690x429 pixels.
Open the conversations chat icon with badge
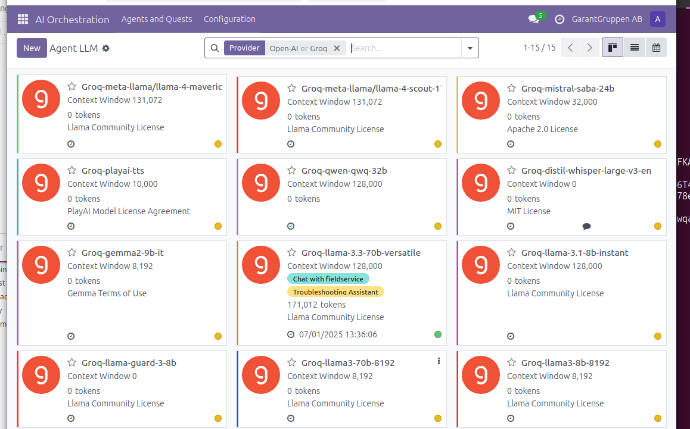pos(535,18)
